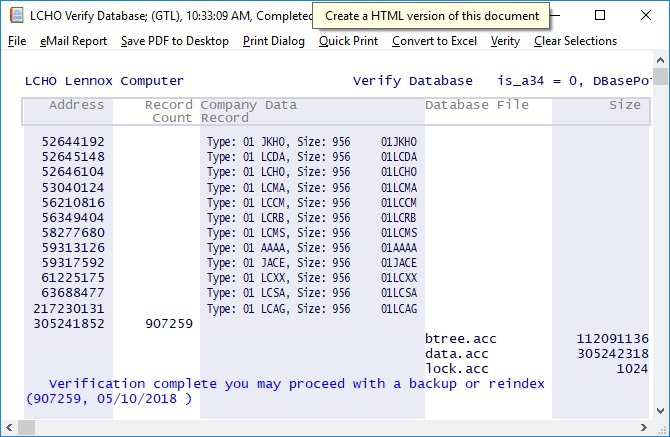This screenshot has width=670, height=437.
Task: Open the Print Dialog option
Action: coord(274,41)
